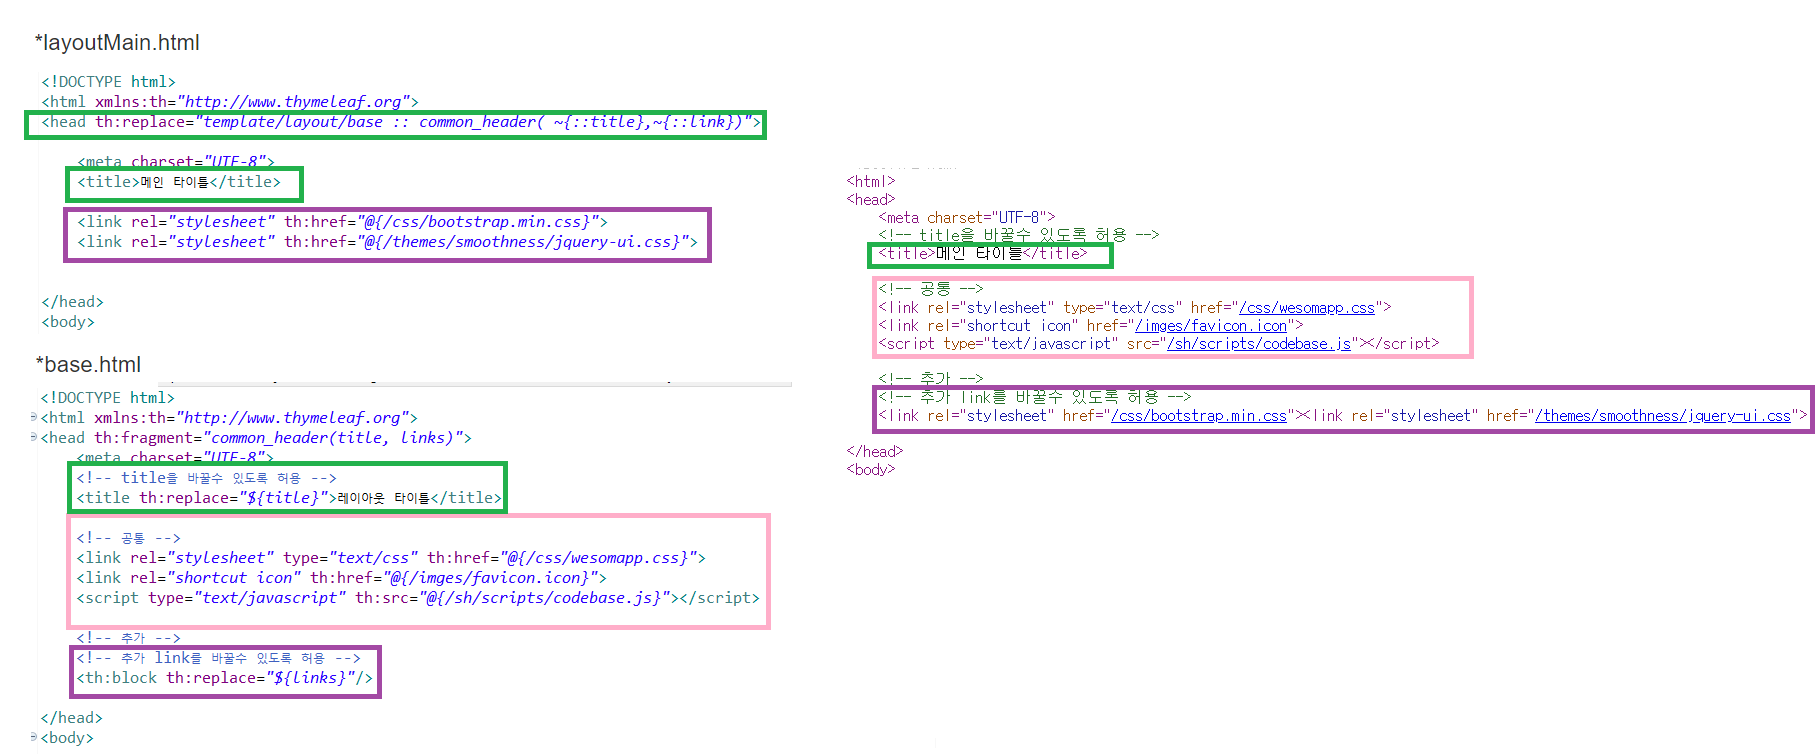Click the script th:src codebase.js line in base.html
Viewport: 1819px width, 754px height.
(x=418, y=598)
